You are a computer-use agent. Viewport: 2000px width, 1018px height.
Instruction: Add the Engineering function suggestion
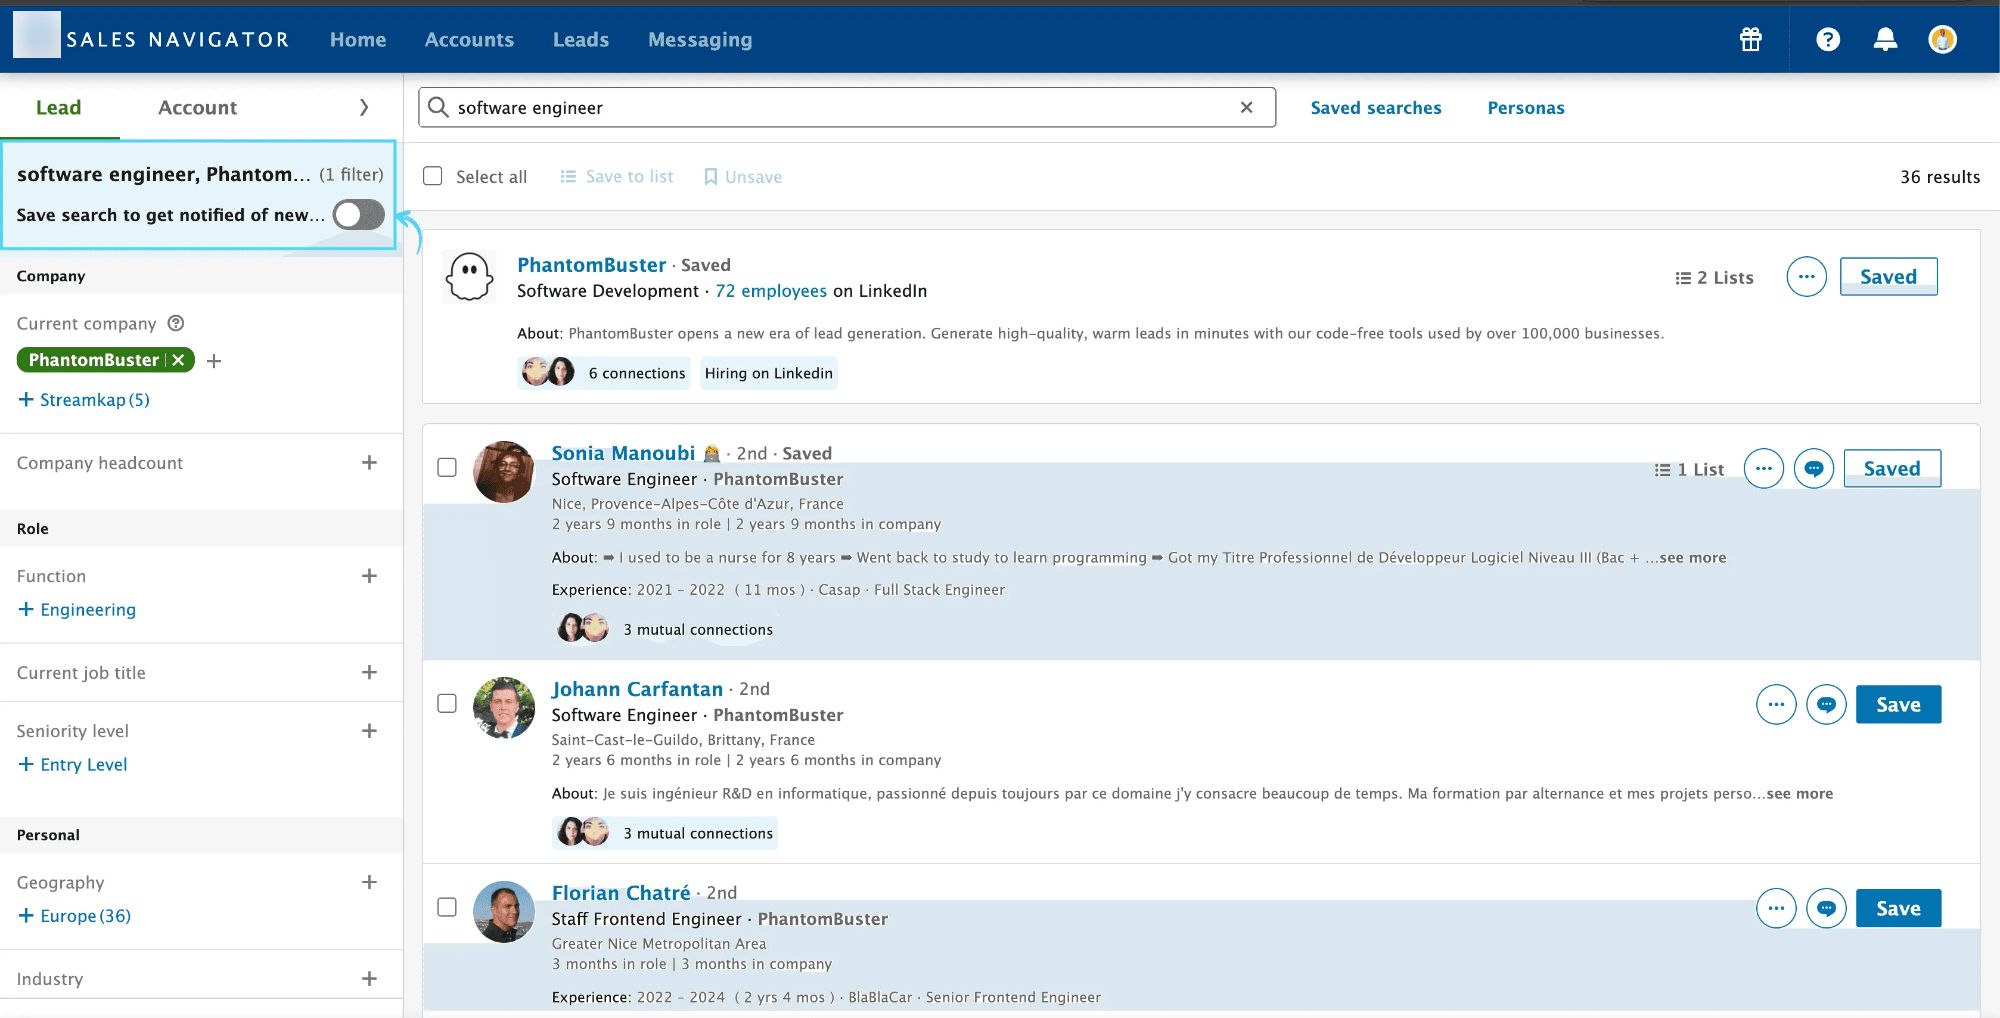(x=77, y=610)
